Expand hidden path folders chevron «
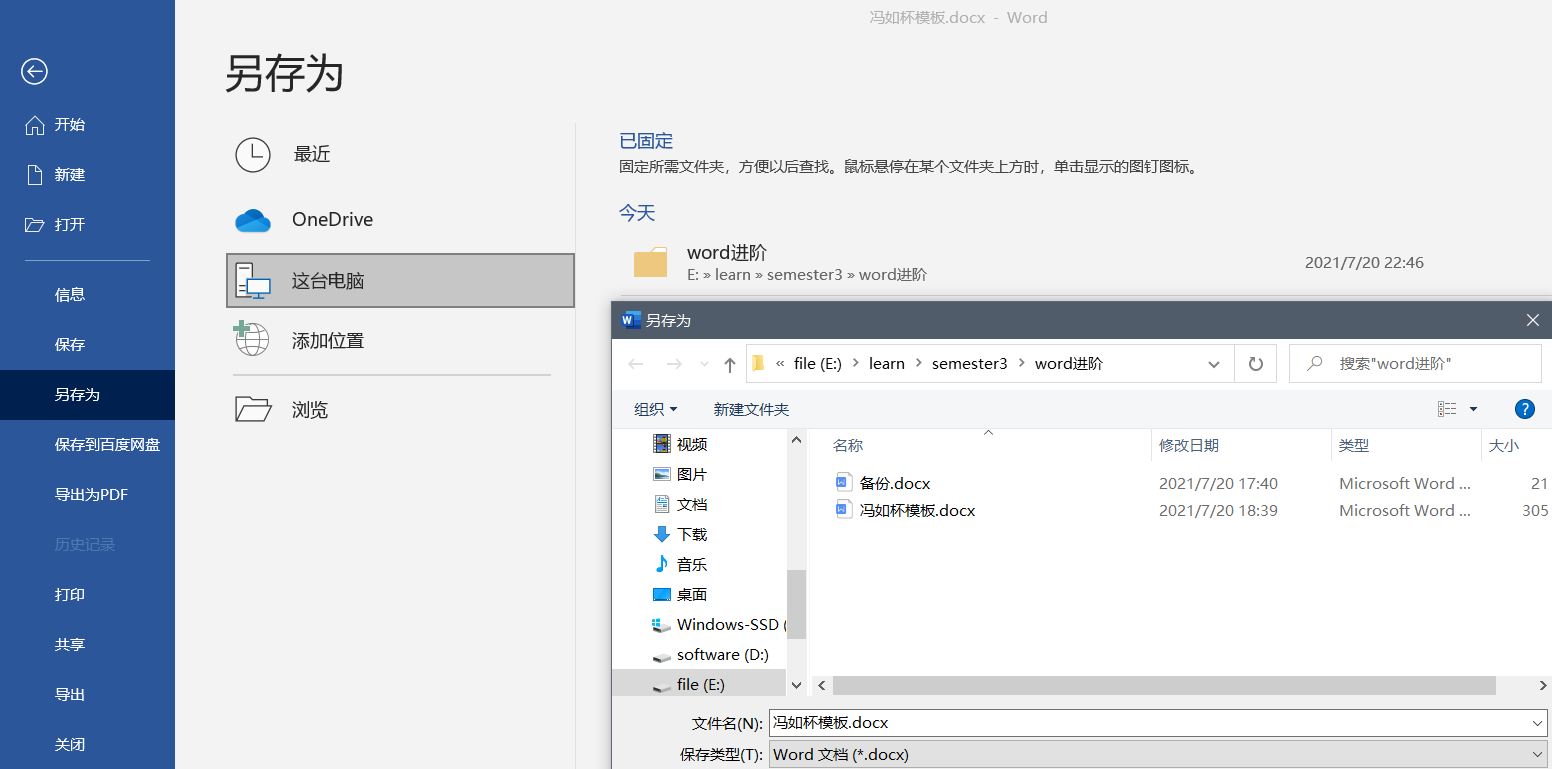The width and height of the screenshot is (1552, 769). [x=780, y=364]
